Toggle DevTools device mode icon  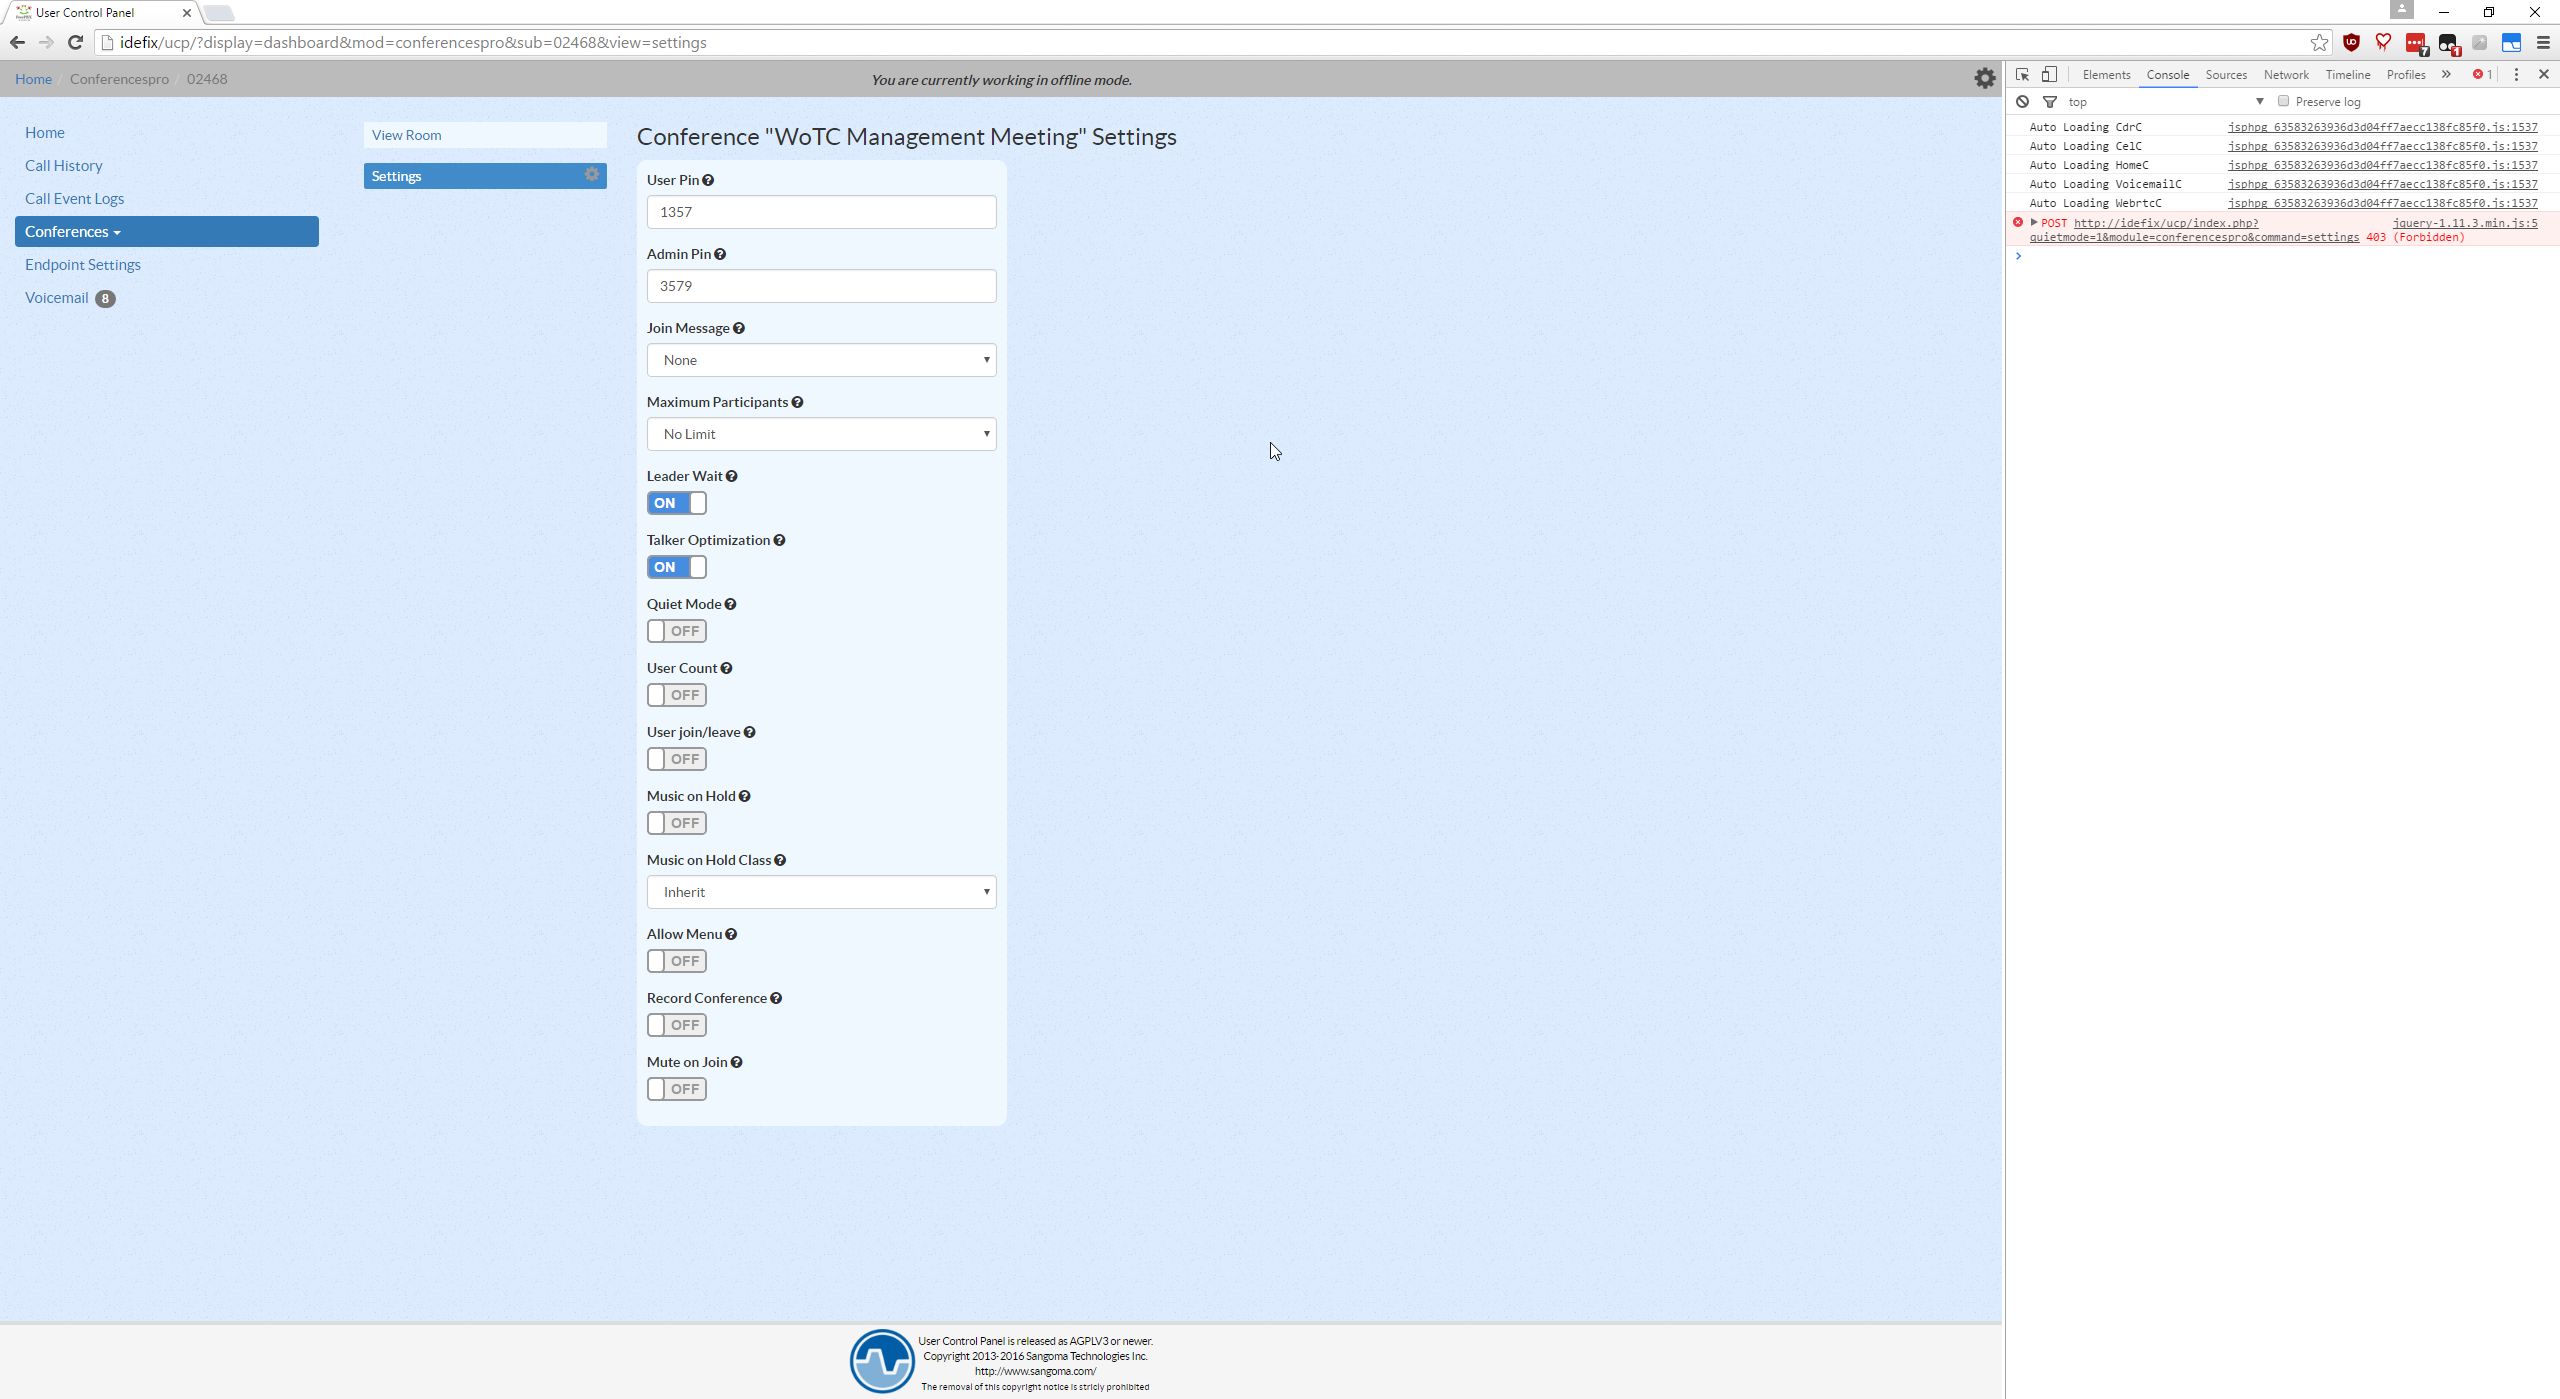(x=2049, y=74)
